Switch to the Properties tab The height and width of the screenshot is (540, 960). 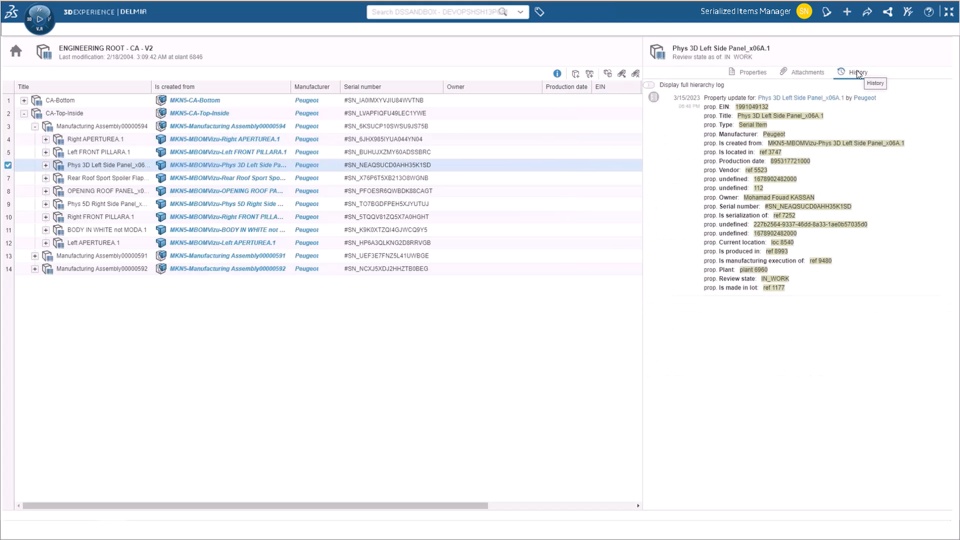[747, 72]
